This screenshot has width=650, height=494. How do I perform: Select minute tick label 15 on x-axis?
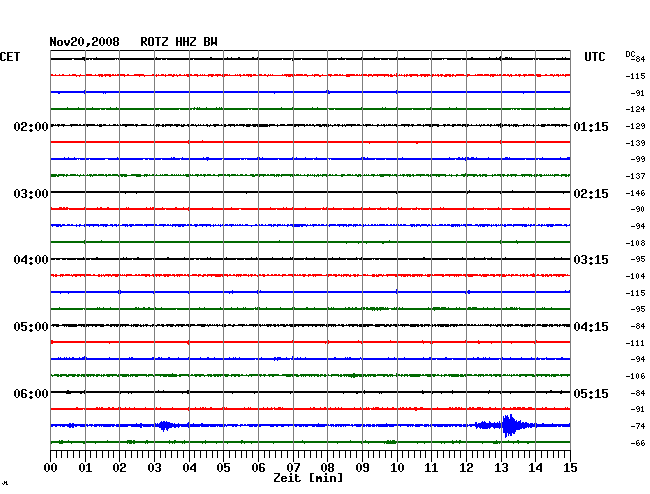(570, 468)
